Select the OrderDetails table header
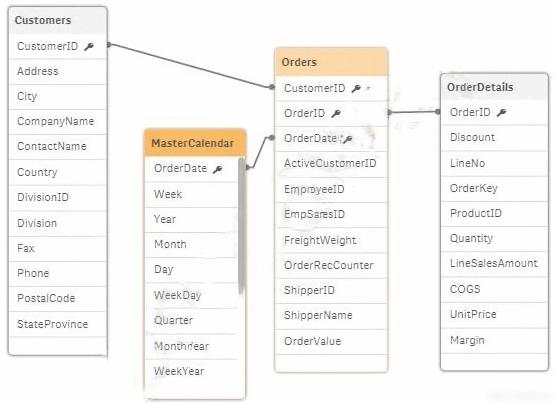 (x=494, y=87)
